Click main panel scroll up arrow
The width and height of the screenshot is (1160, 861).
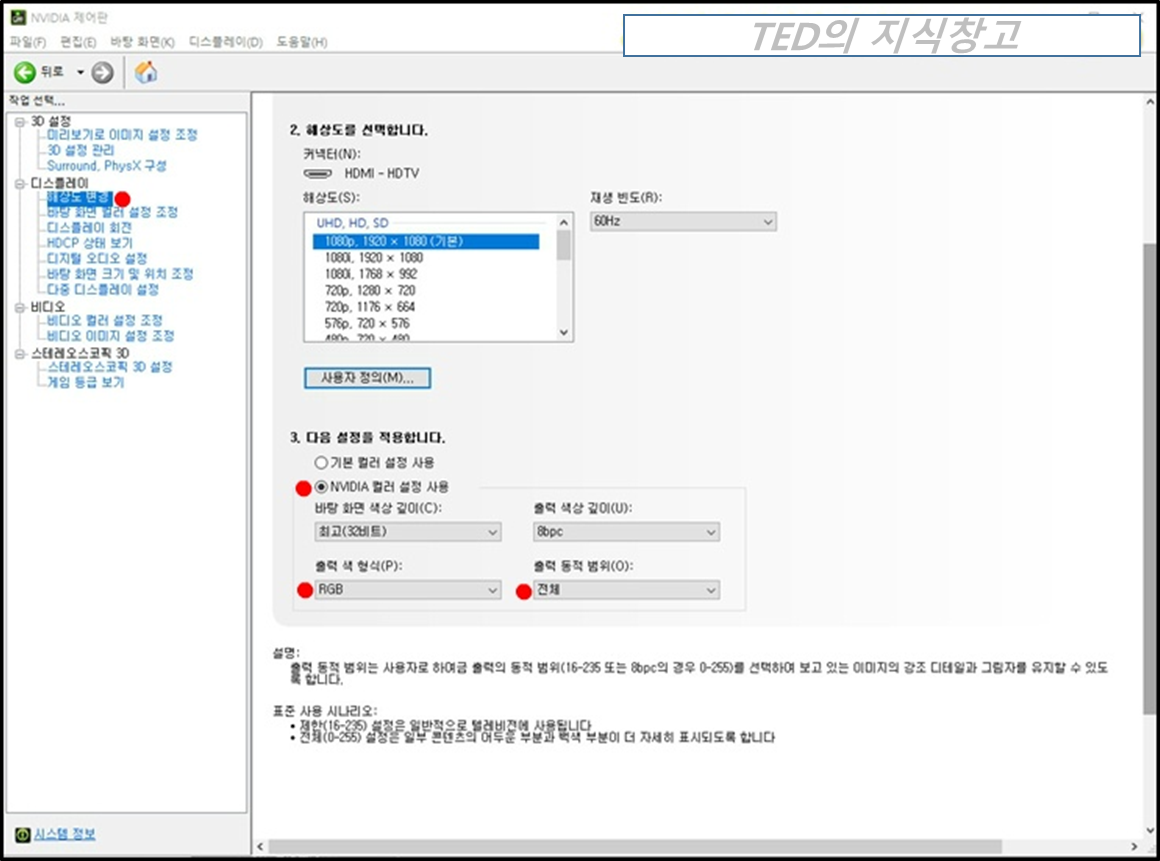(1150, 102)
